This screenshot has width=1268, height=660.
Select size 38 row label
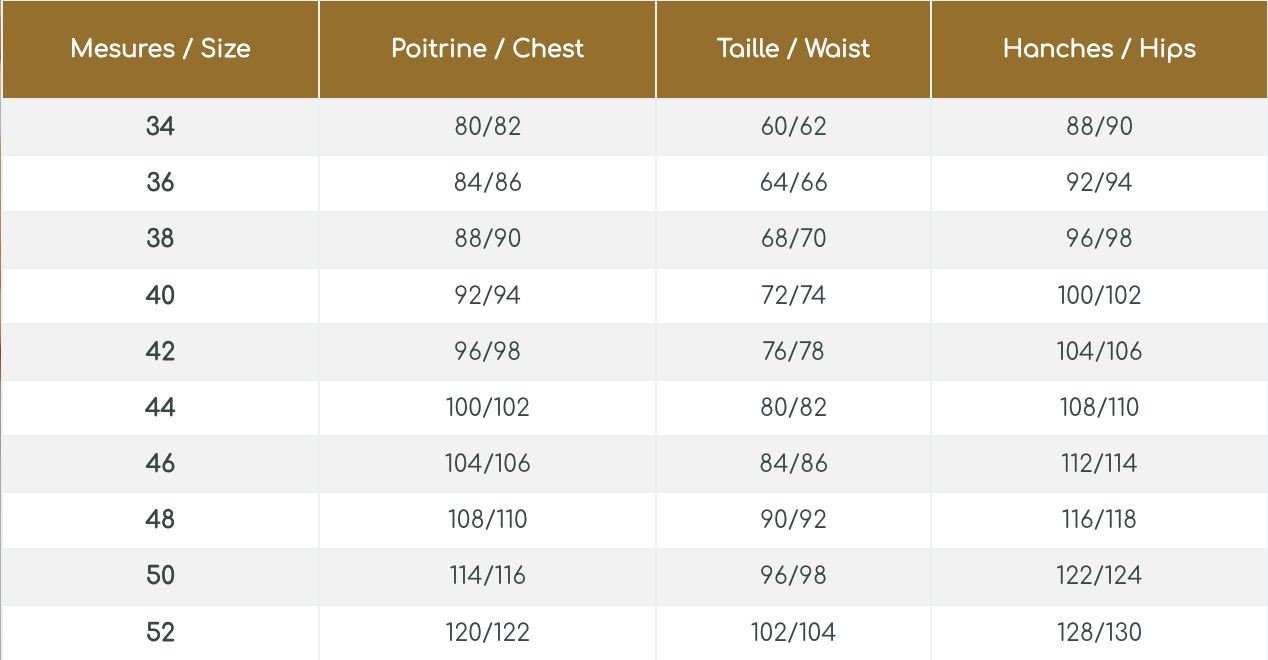click(x=160, y=239)
